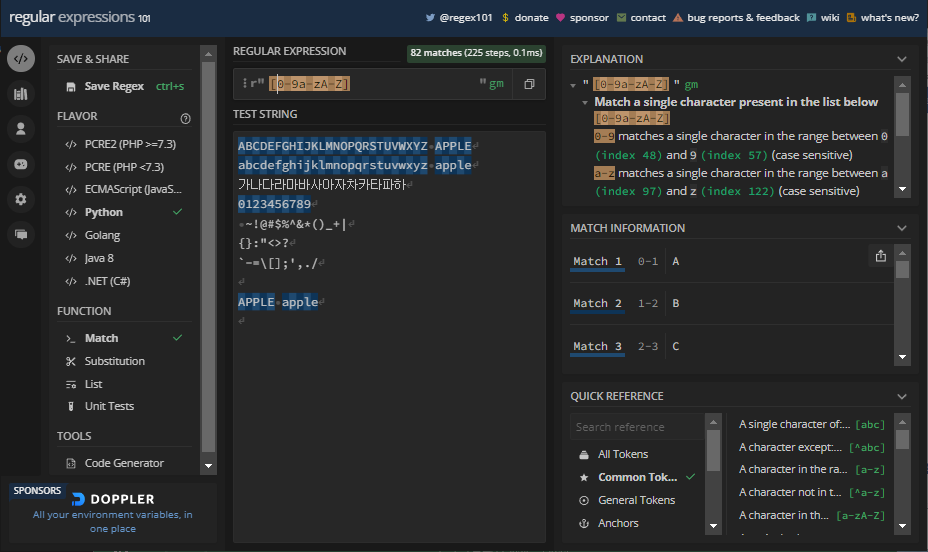Collapse the Match Information panel chevron

click(901, 228)
